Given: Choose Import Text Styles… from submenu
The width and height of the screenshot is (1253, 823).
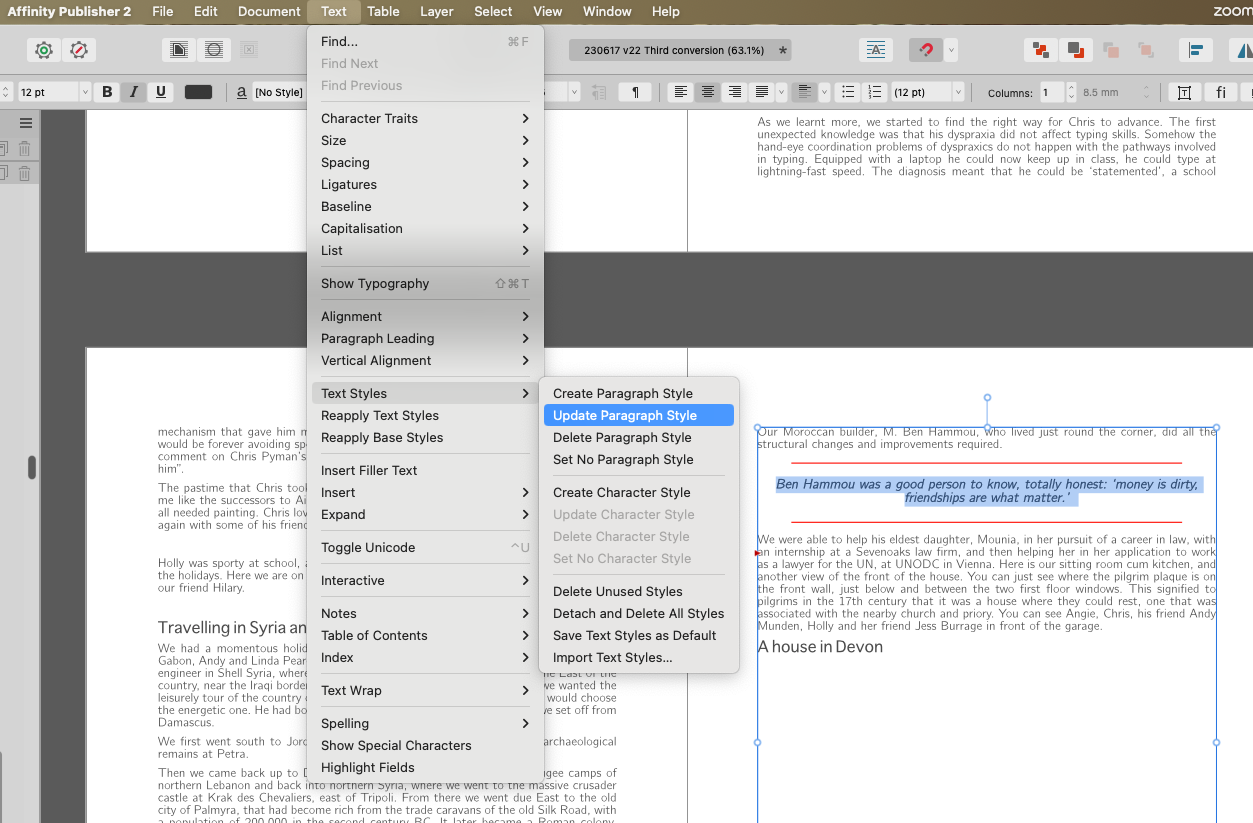Looking at the screenshot, I should point(612,657).
